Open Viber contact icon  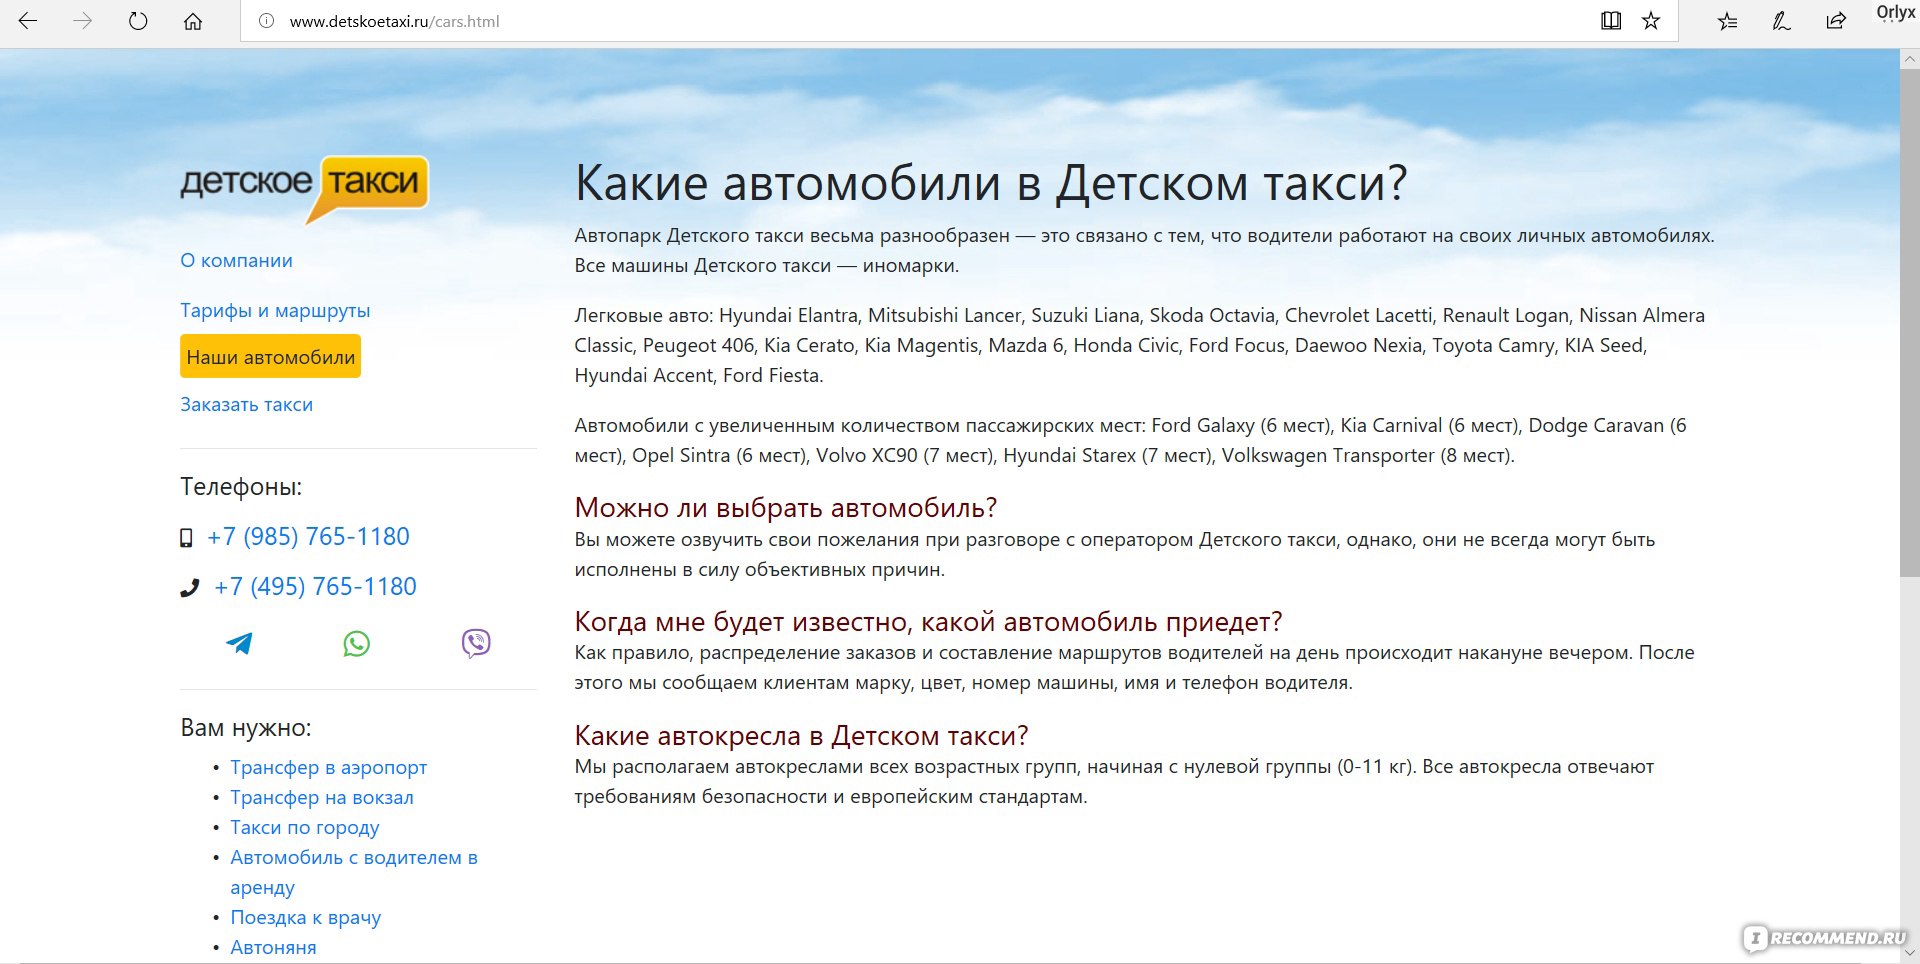pos(476,643)
